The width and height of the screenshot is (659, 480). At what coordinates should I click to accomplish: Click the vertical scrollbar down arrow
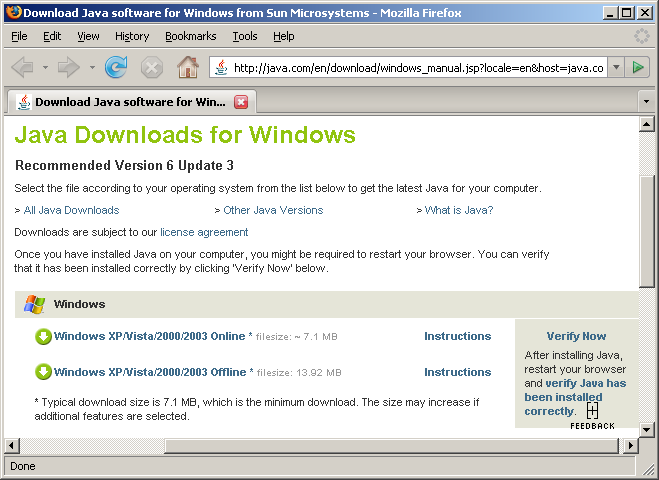click(646, 430)
